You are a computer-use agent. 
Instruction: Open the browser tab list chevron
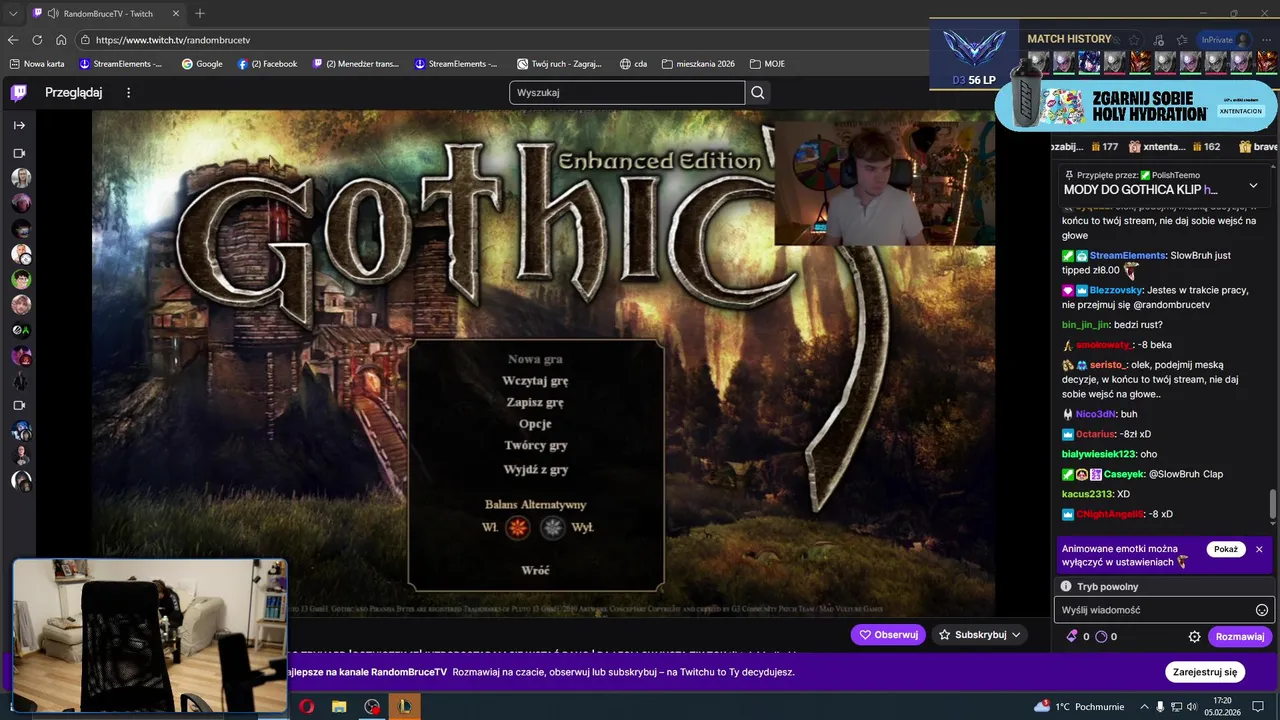coord(13,13)
